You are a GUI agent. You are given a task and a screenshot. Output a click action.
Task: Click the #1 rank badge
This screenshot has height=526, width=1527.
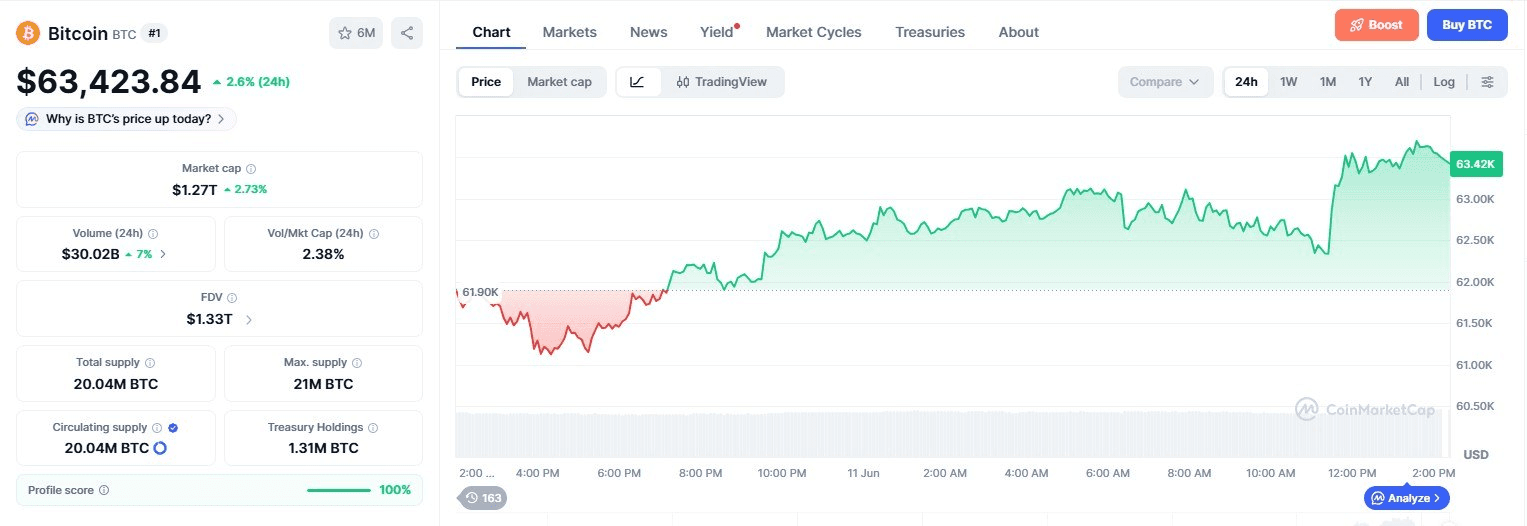tap(154, 33)
